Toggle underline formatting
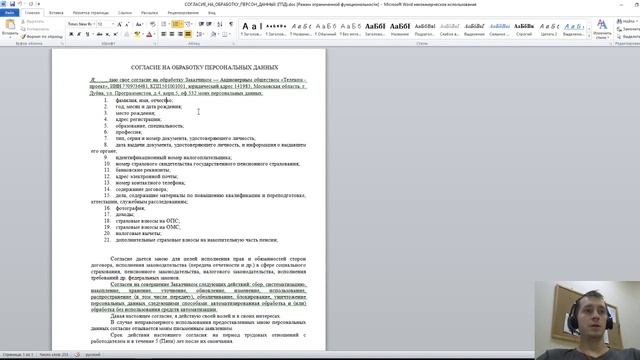The height and width of the screenshot is (360, 640). coord(87,34)
